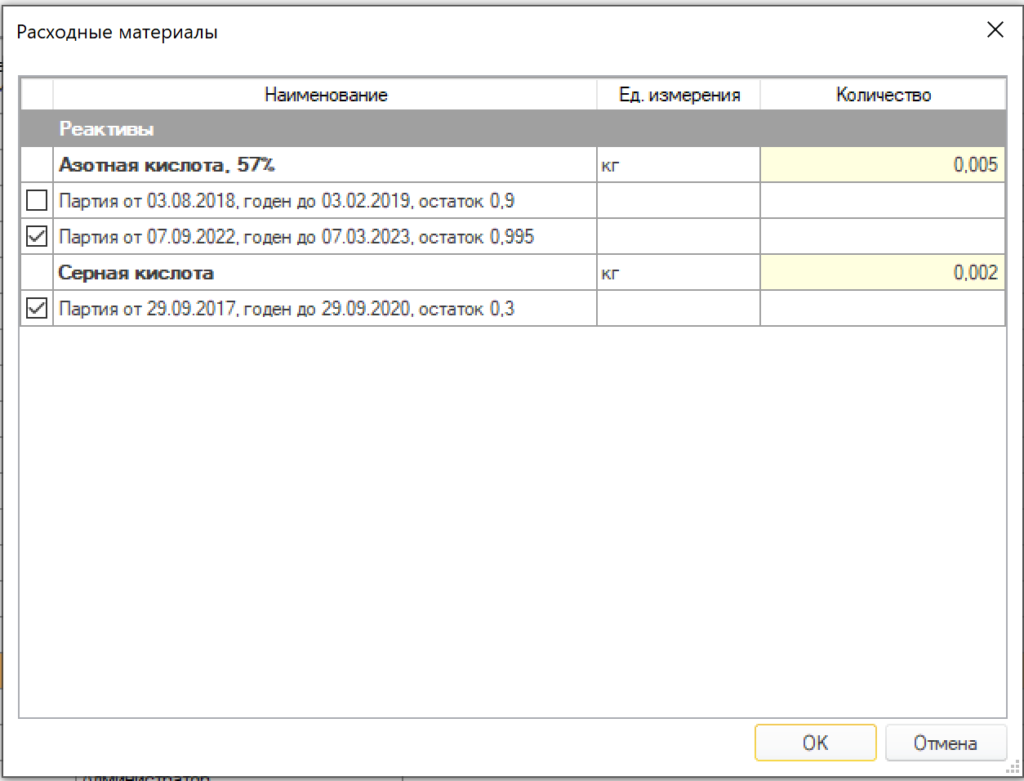Edit the quantity field for Азотная кислота
1024x781 pixels.
(x=882, y=165)
